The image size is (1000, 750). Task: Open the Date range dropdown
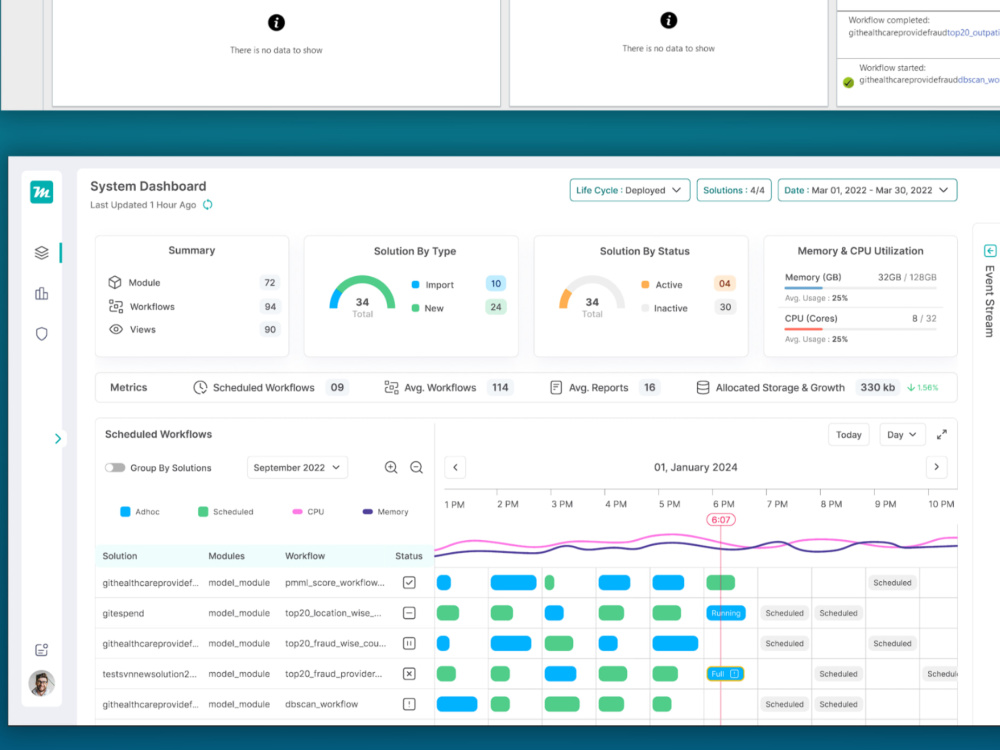click(867, 190)
